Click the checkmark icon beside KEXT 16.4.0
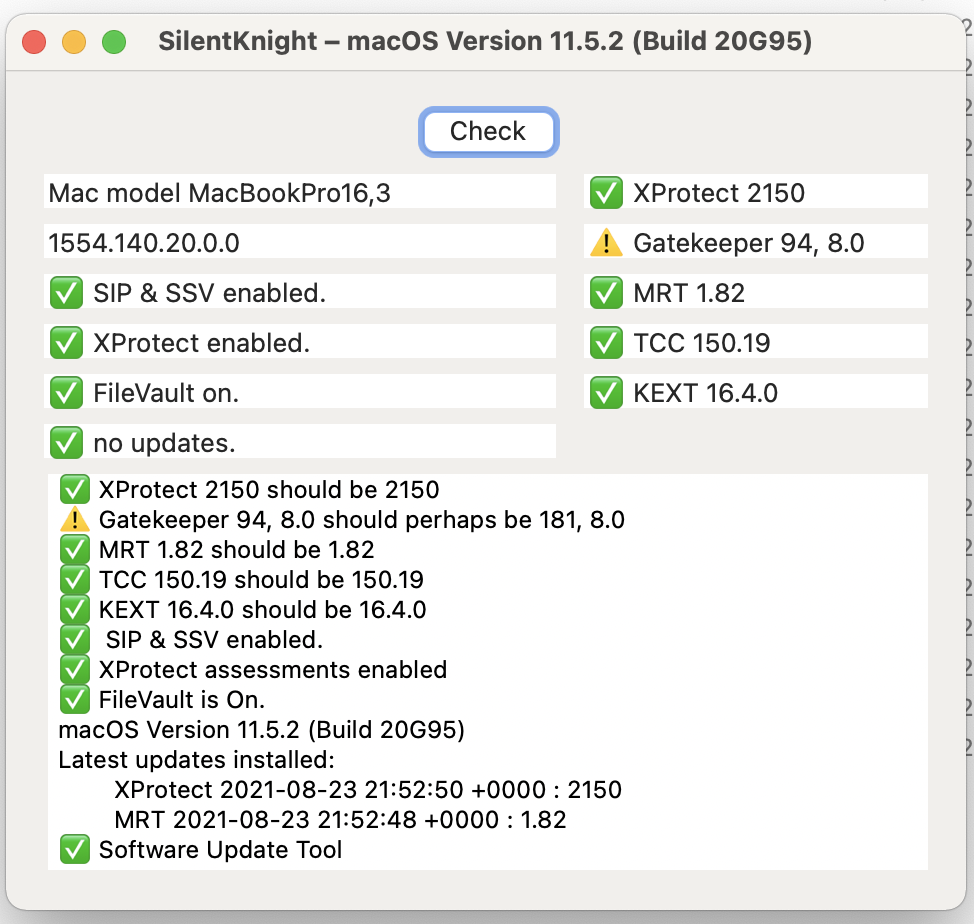 click(x=606, y=393)
